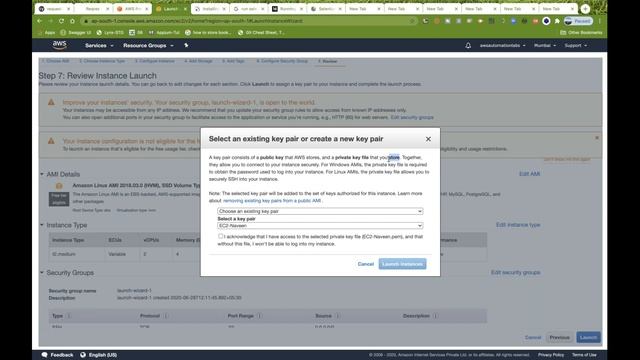Go to wizard step 6 Configure Security Group

(282, 61)
